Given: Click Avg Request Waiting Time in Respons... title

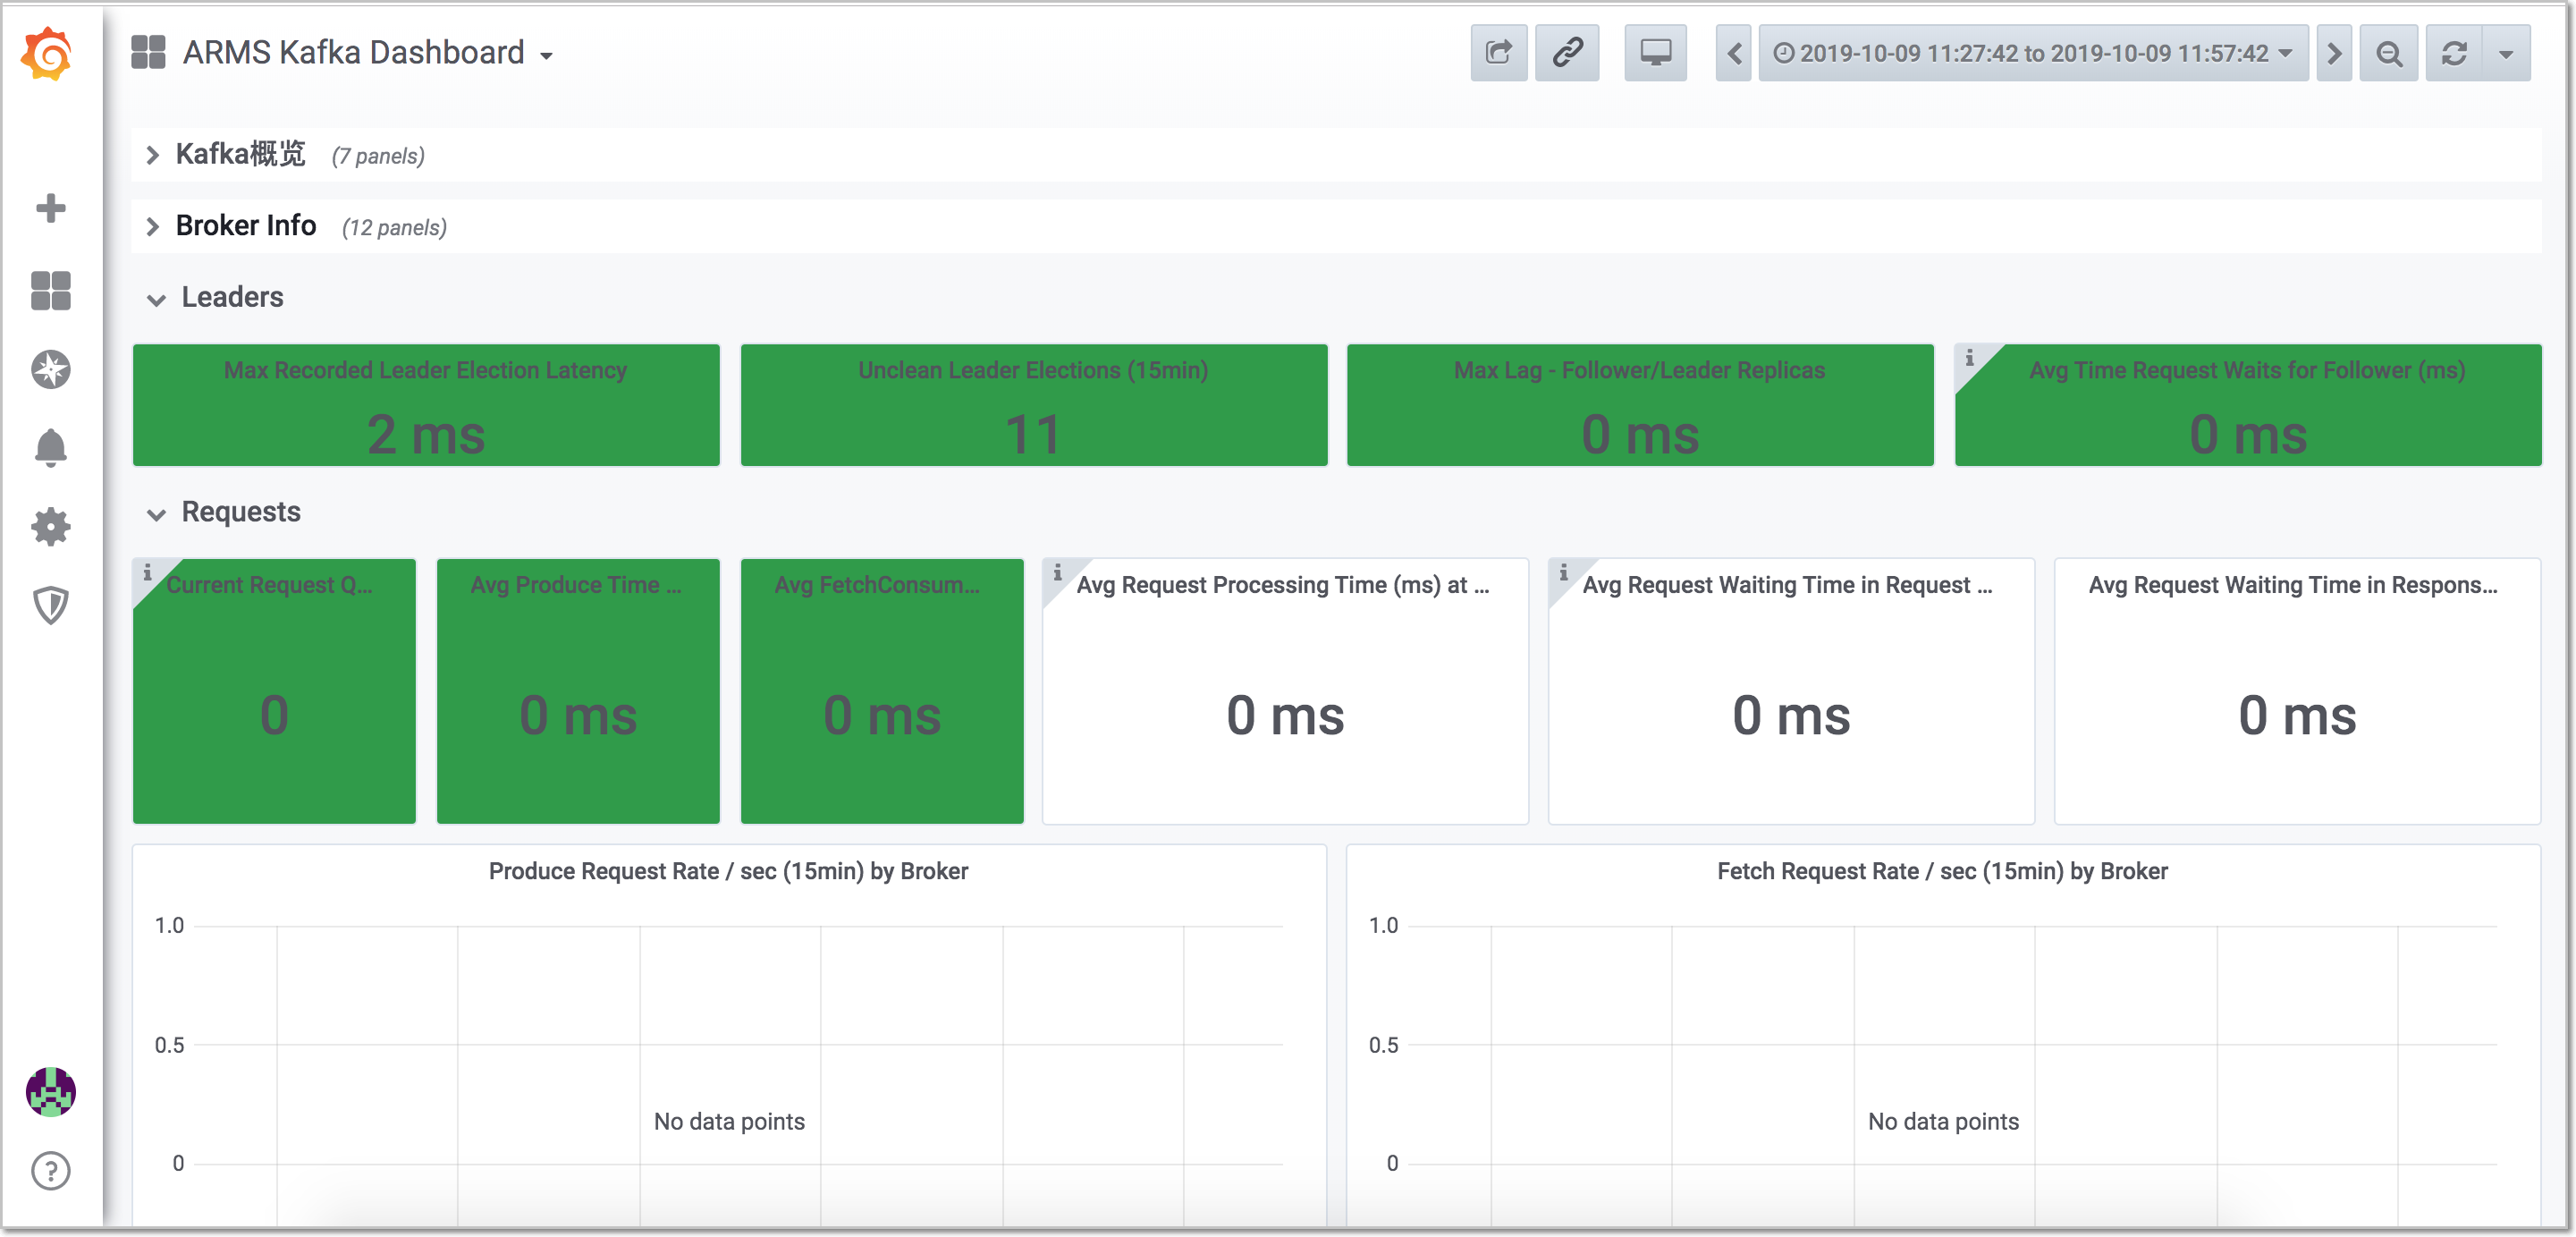Looking at the screenshot, I should [2294, 585].
